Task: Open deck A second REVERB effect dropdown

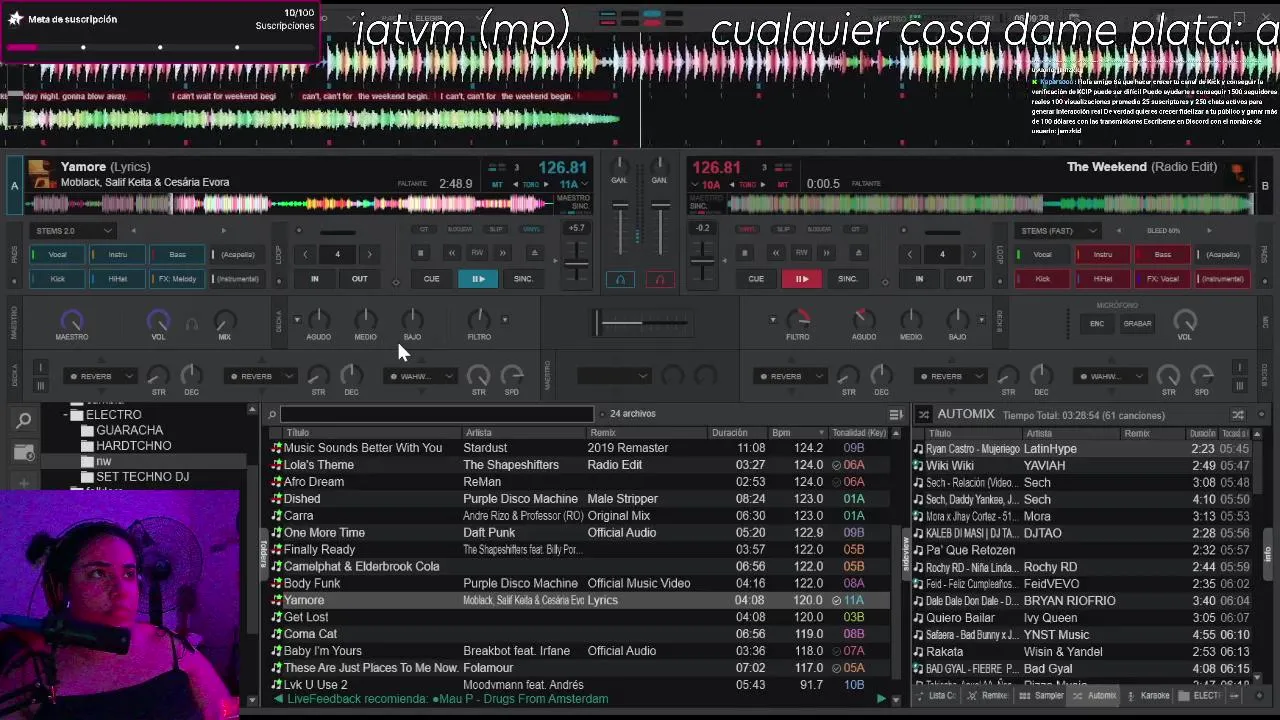Action: 259,377
